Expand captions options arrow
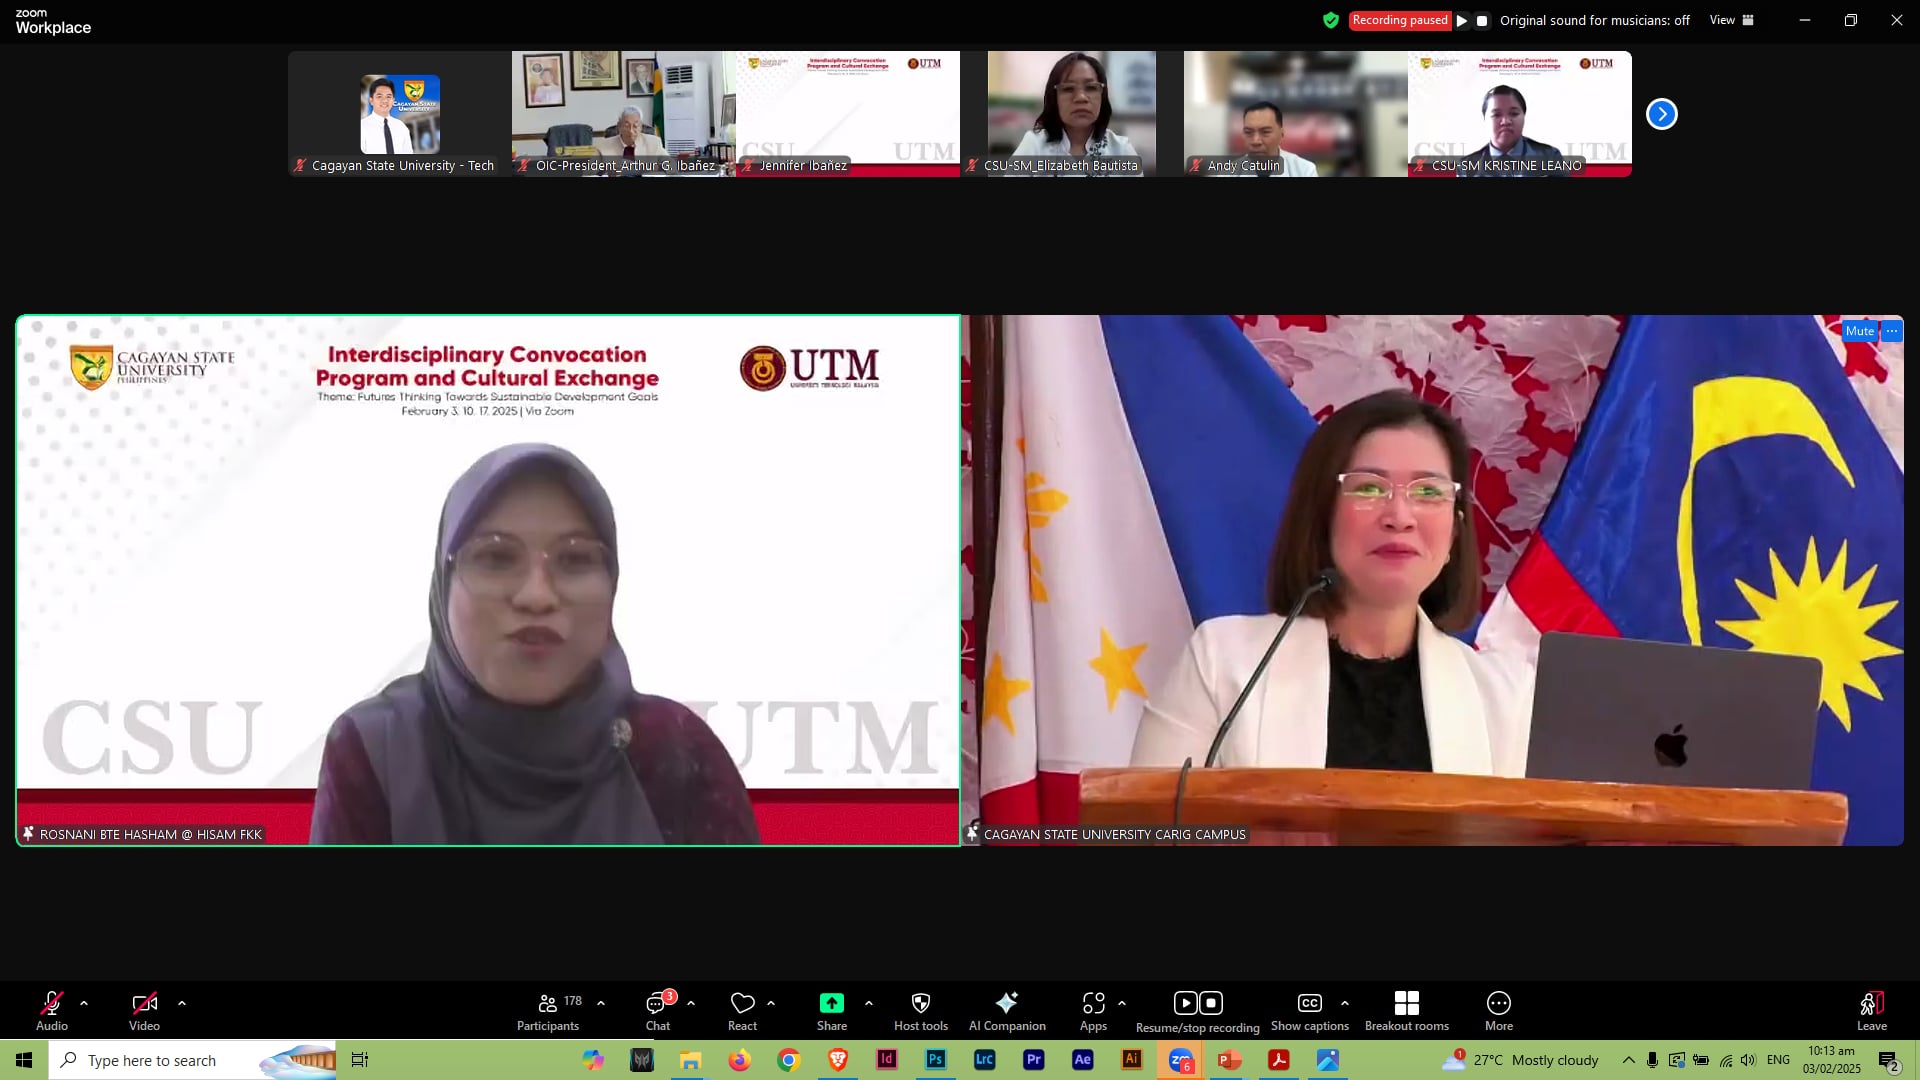This screenshot has width=1920, height=1080. pos(1345,1003)
